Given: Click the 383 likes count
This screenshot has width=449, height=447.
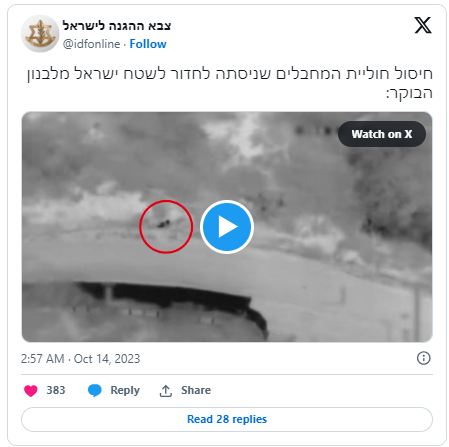Looking at the screenshot, I should pyautogui.click(x=56, y=390).
